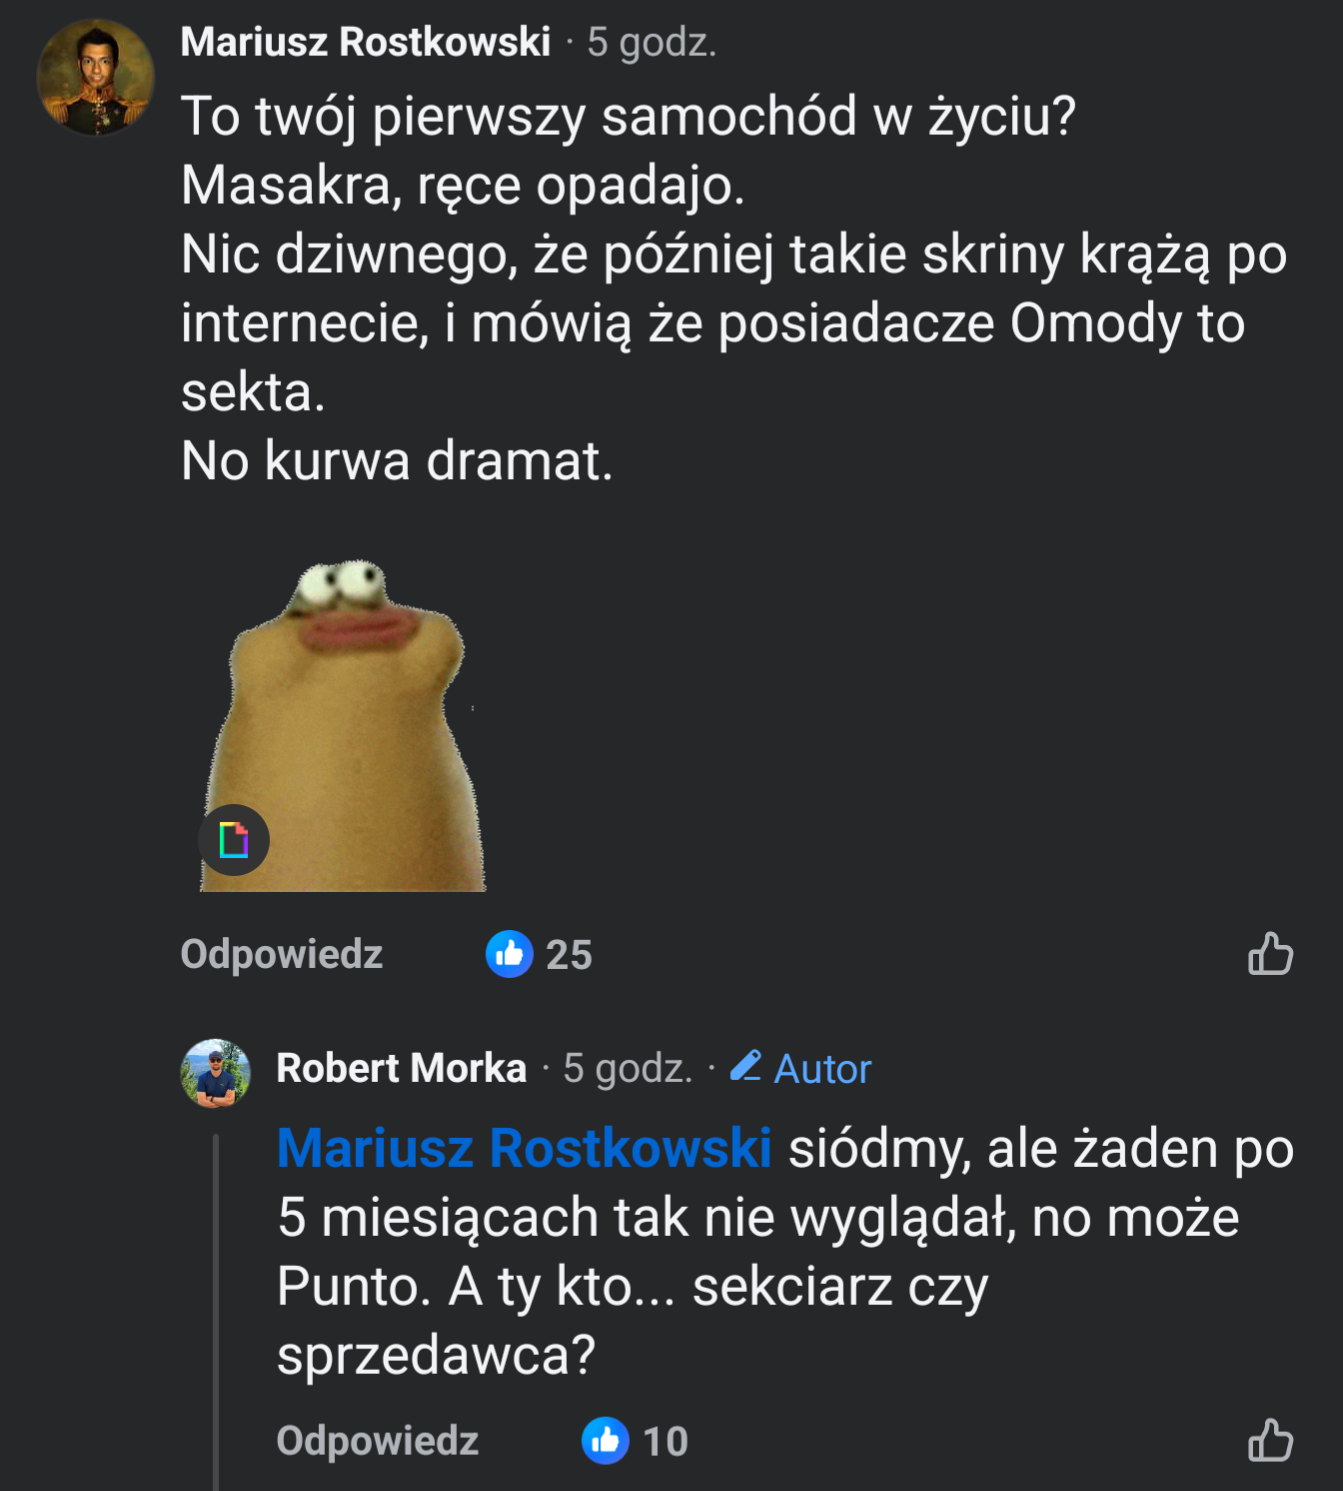Click Mariusz Rostkowski's name on the top comment
This screenshot has width=1343, height=1491.
coord(365,42)
